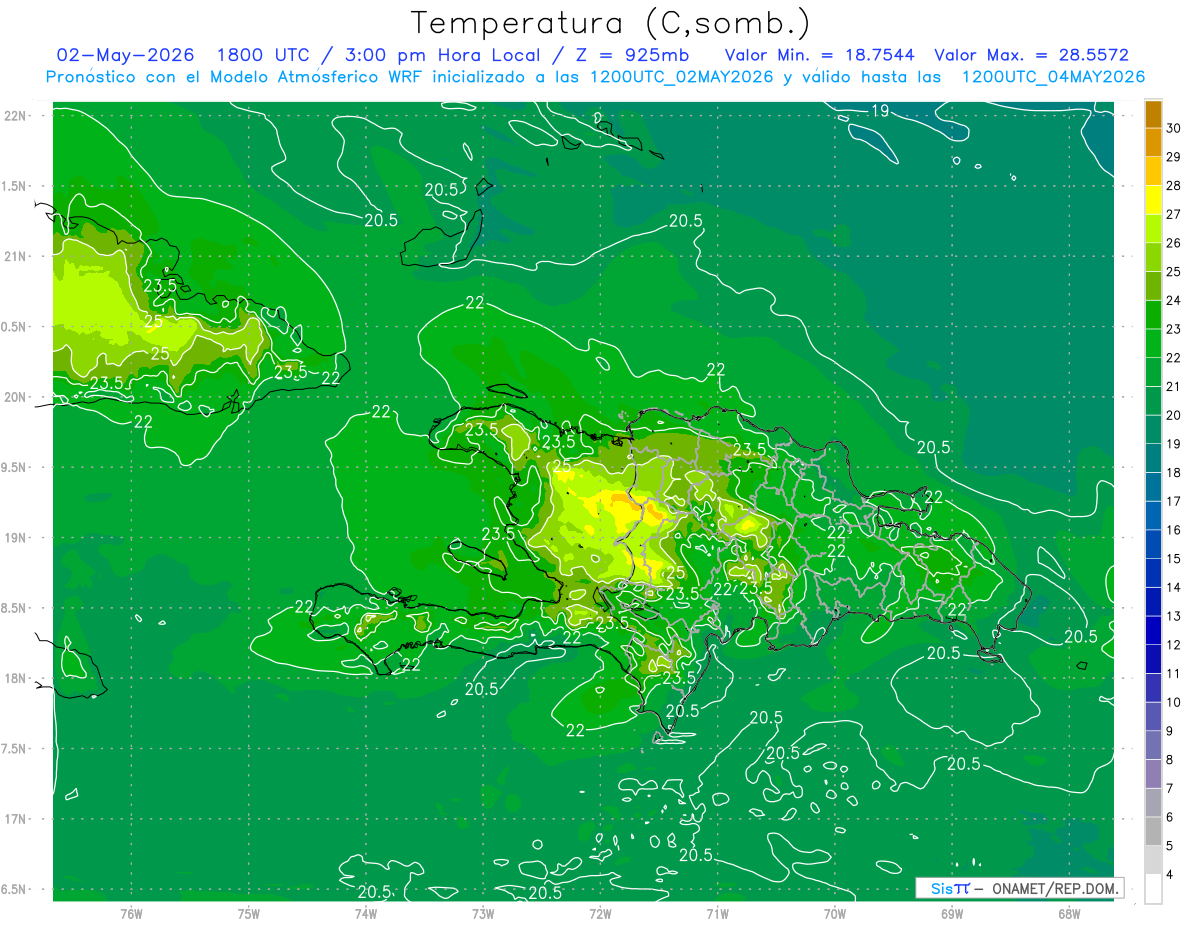Image resolution: width=1200 pixels, height=927 pixels.
Task: Click the 1200UTC_04MAY2026 validity text
Action: tap(1053, 77)
